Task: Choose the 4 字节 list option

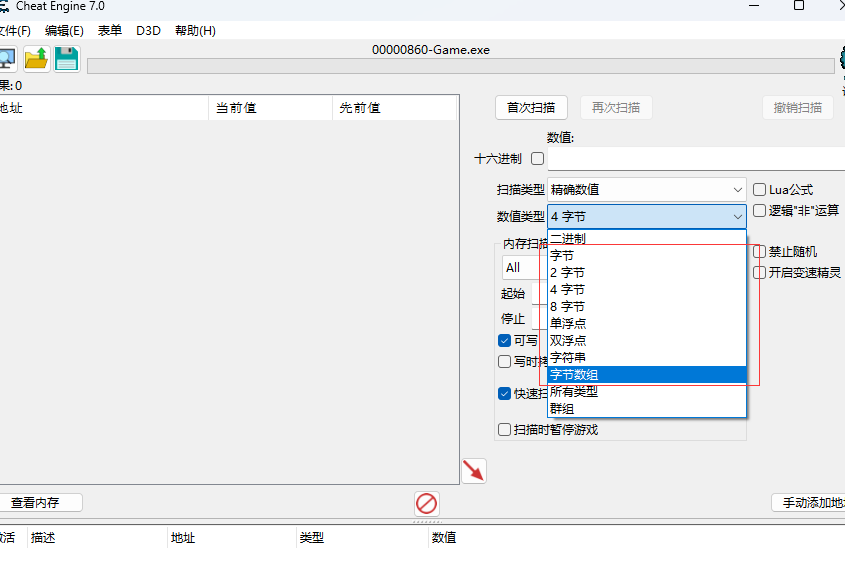Action: (x=647, y=290)
